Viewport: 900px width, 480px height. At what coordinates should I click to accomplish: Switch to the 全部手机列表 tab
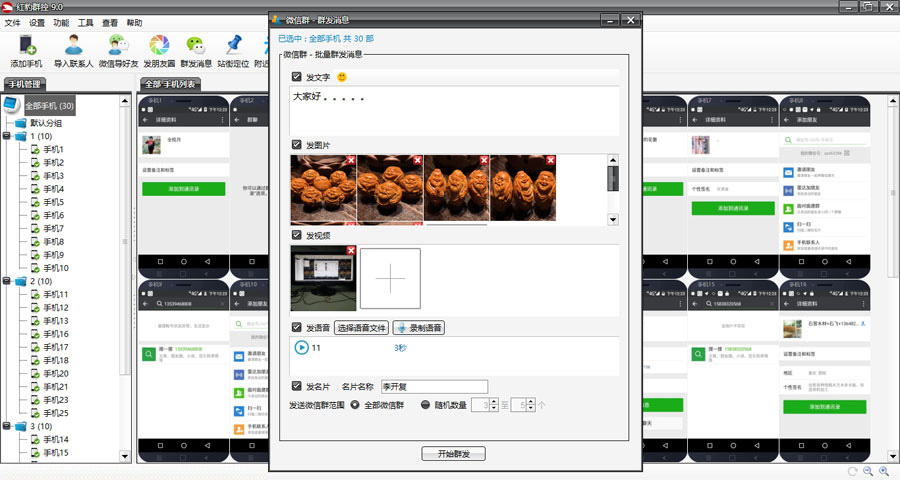170,84
